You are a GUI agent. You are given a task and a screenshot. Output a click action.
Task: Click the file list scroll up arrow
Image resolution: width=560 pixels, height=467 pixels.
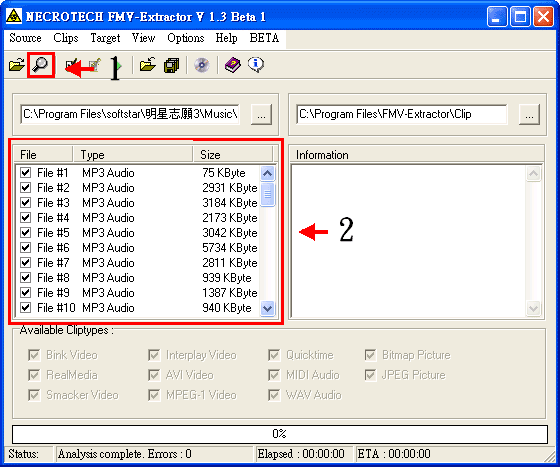click(268, 174)
